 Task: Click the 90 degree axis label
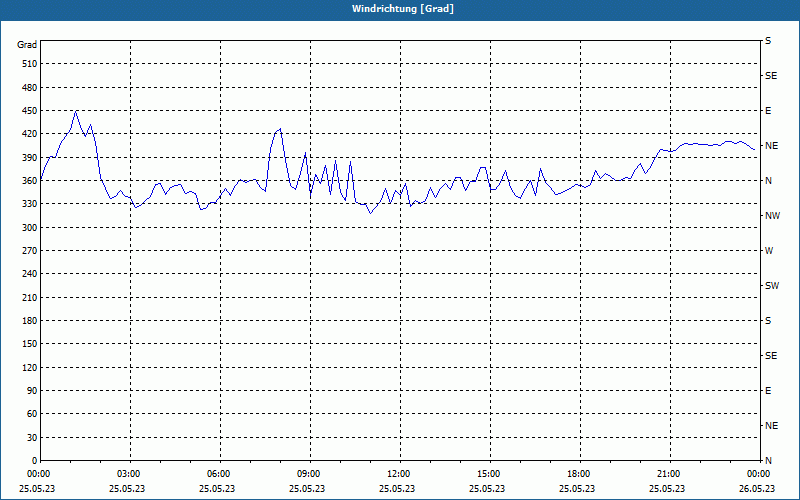click(x=32, y=391)
